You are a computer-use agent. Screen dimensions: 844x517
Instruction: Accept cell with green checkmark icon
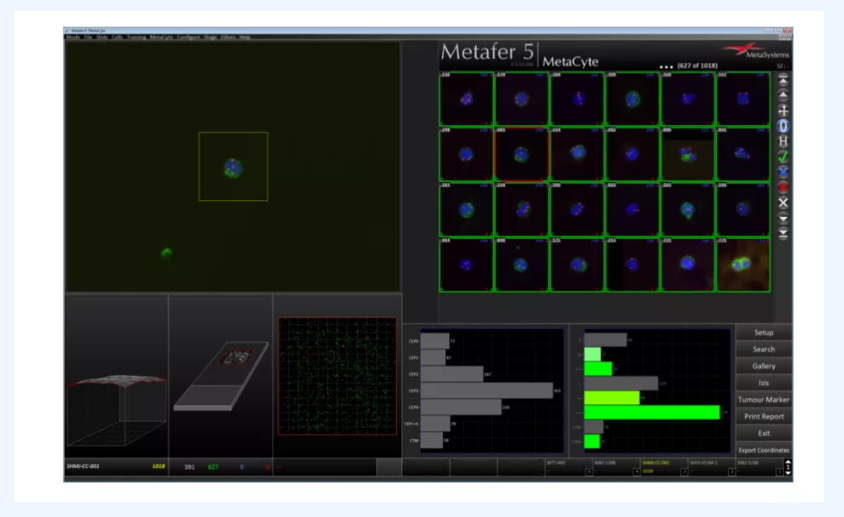pyautogui.click(x=783, y=157)
